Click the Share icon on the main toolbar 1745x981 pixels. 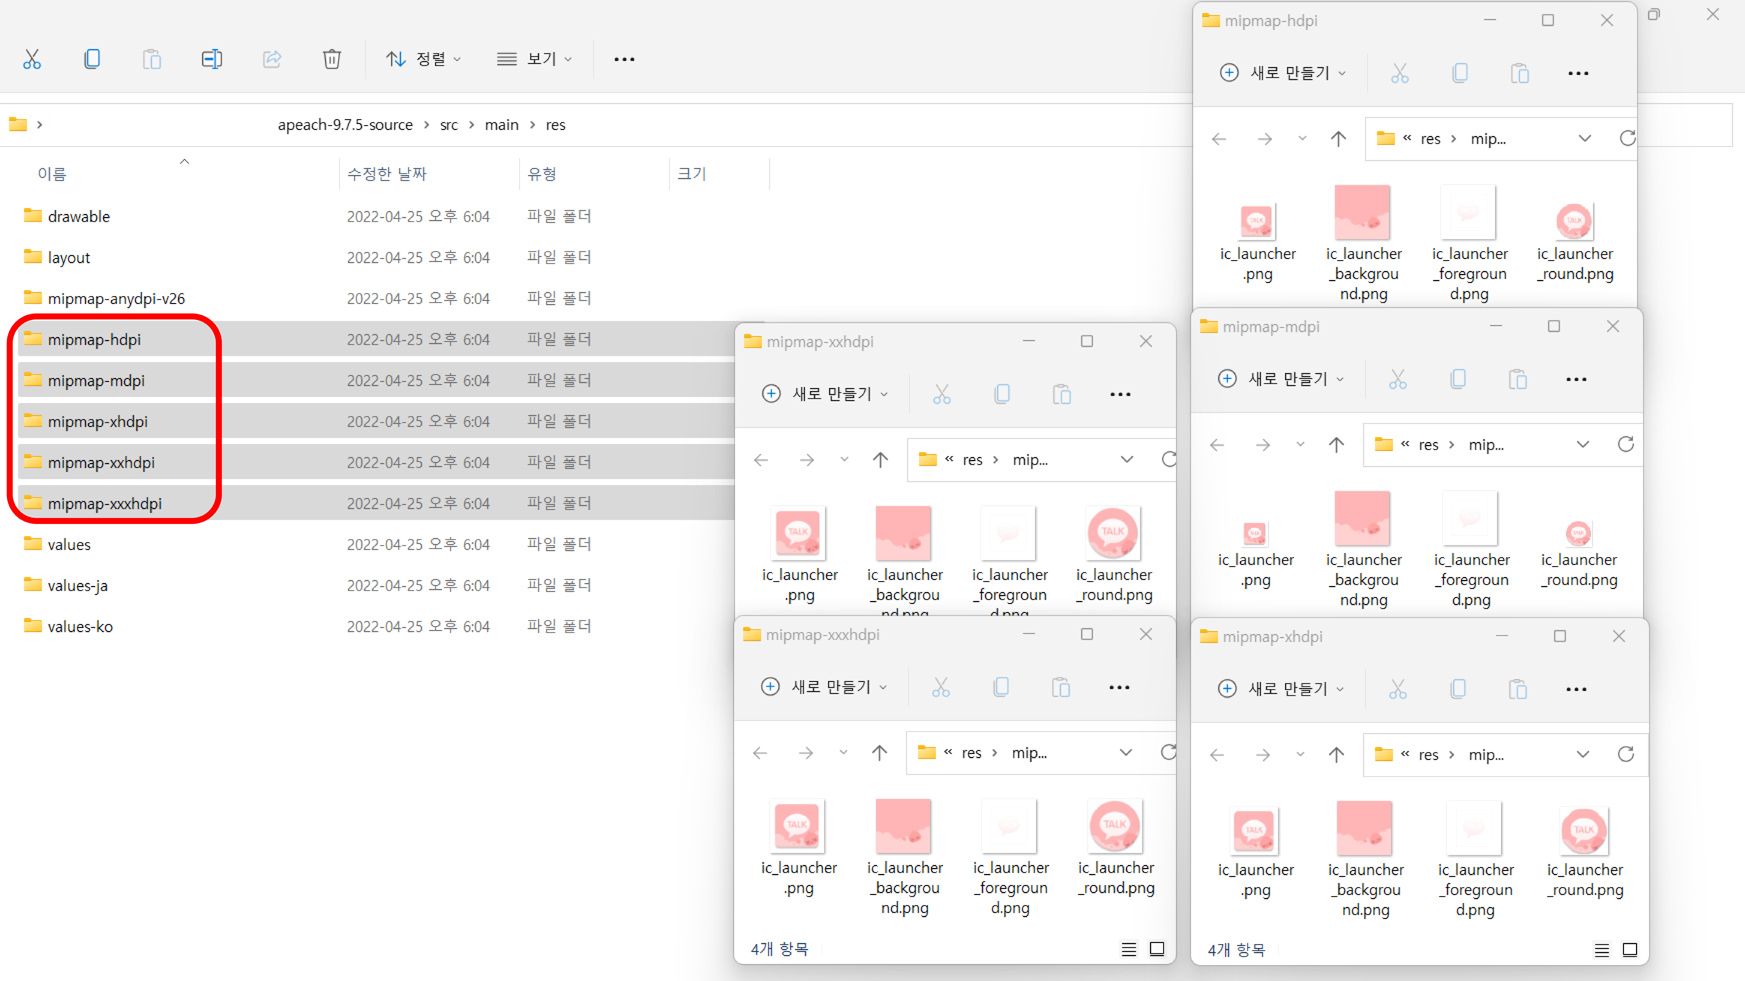[x=272, y=59]
